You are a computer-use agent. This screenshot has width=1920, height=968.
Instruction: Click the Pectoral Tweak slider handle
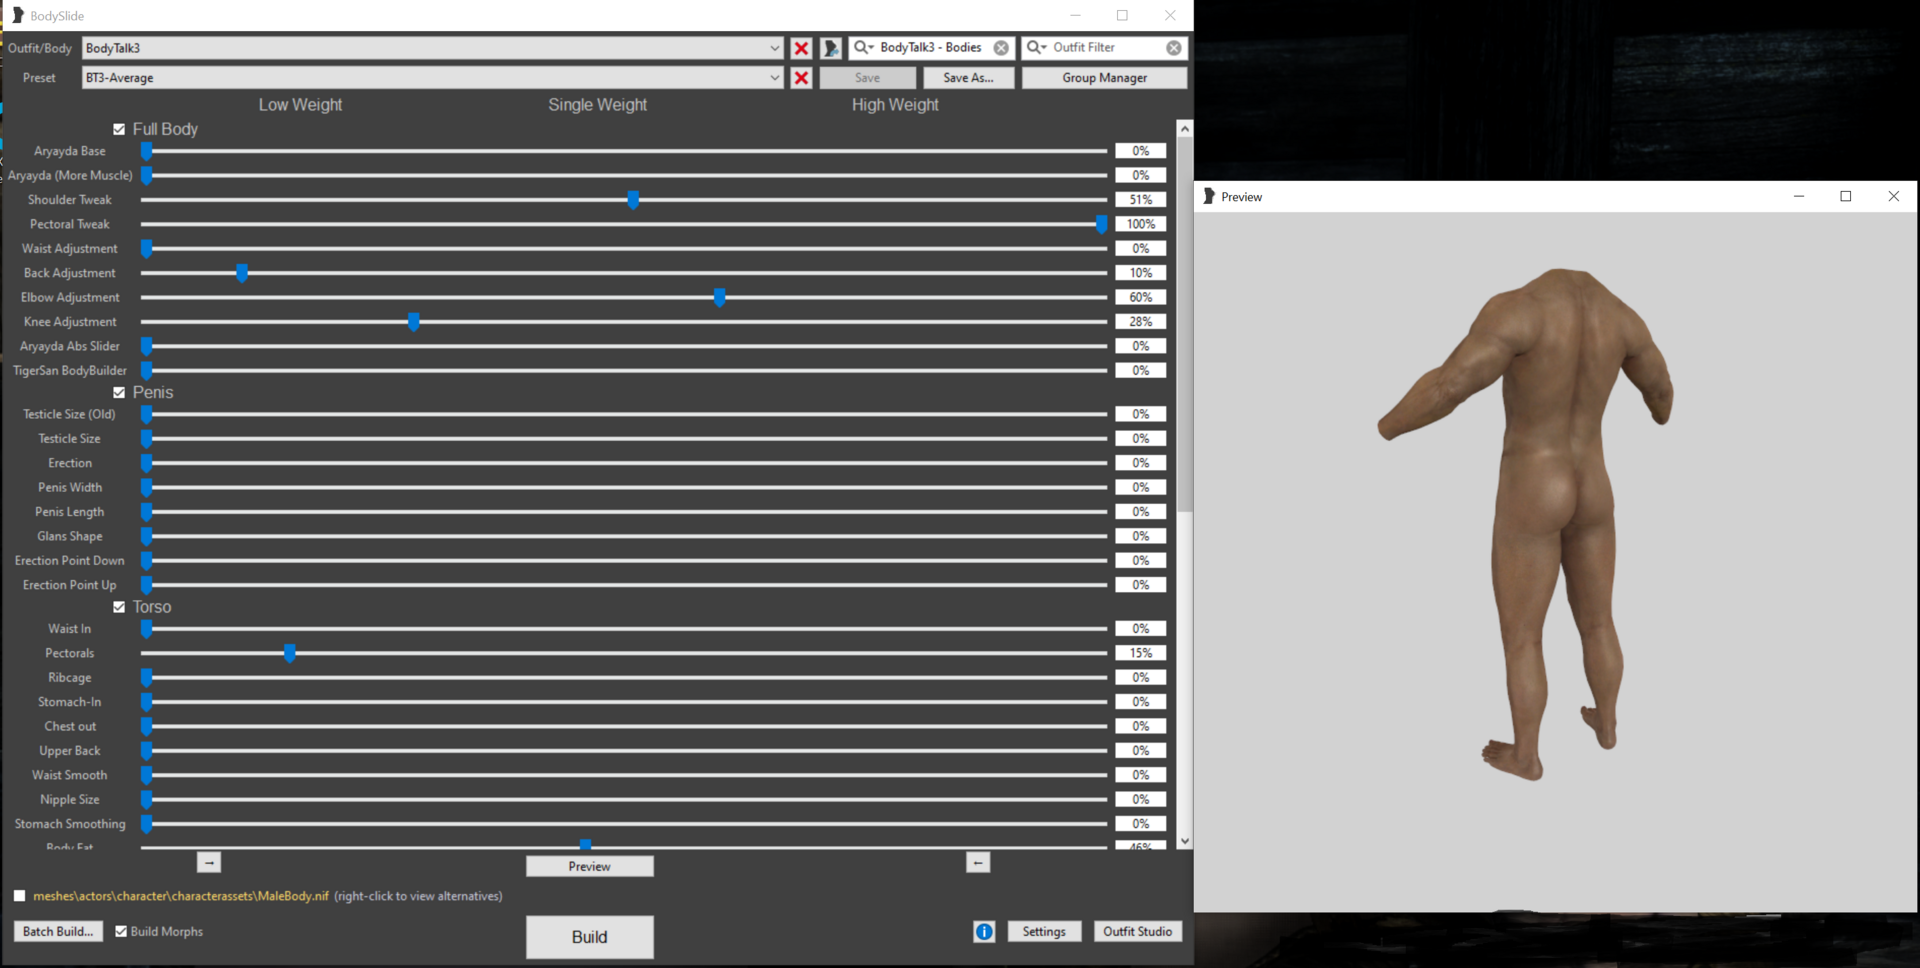tap(1101, 224)
